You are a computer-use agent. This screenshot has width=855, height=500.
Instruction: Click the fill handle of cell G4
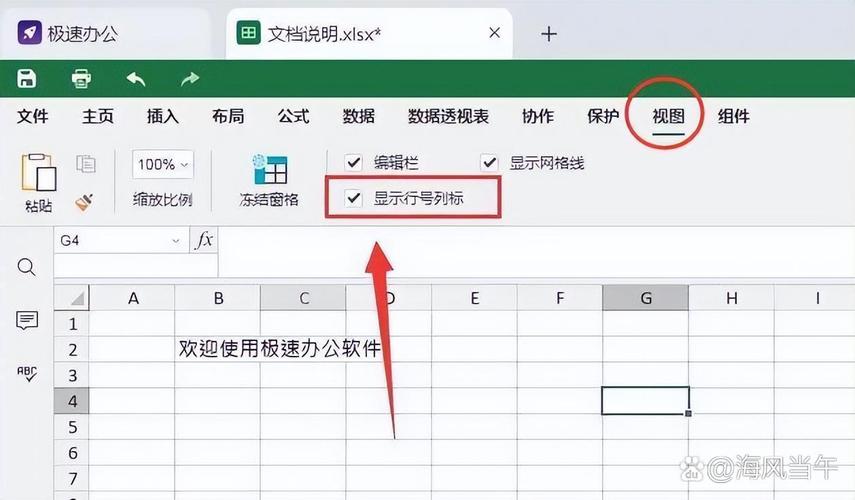tap(688, 414)
